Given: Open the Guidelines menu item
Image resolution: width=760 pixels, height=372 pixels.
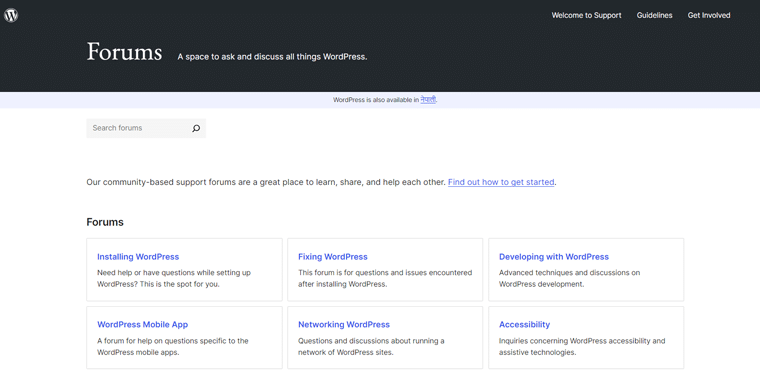Looking at the screenshot, I should pyautogui.click(x=654, y=16).
